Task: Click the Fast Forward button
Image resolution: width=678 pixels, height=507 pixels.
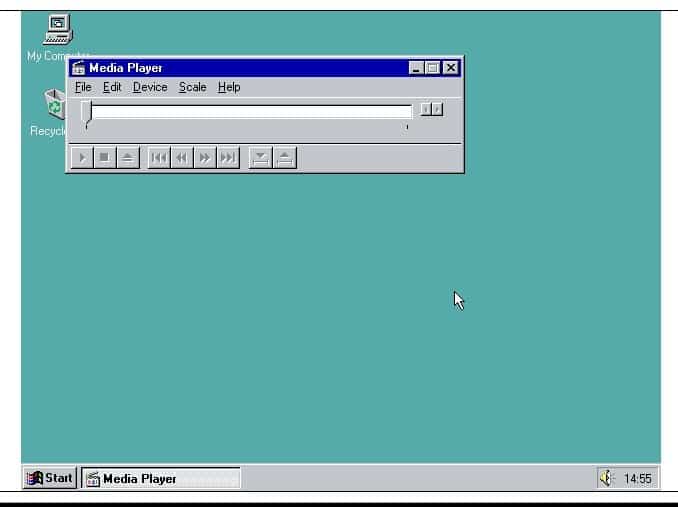Action: click(x=205, y=158)
